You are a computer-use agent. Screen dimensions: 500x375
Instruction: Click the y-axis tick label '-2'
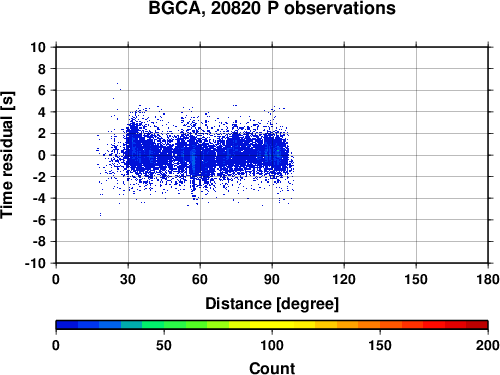(x=39, y=177)
